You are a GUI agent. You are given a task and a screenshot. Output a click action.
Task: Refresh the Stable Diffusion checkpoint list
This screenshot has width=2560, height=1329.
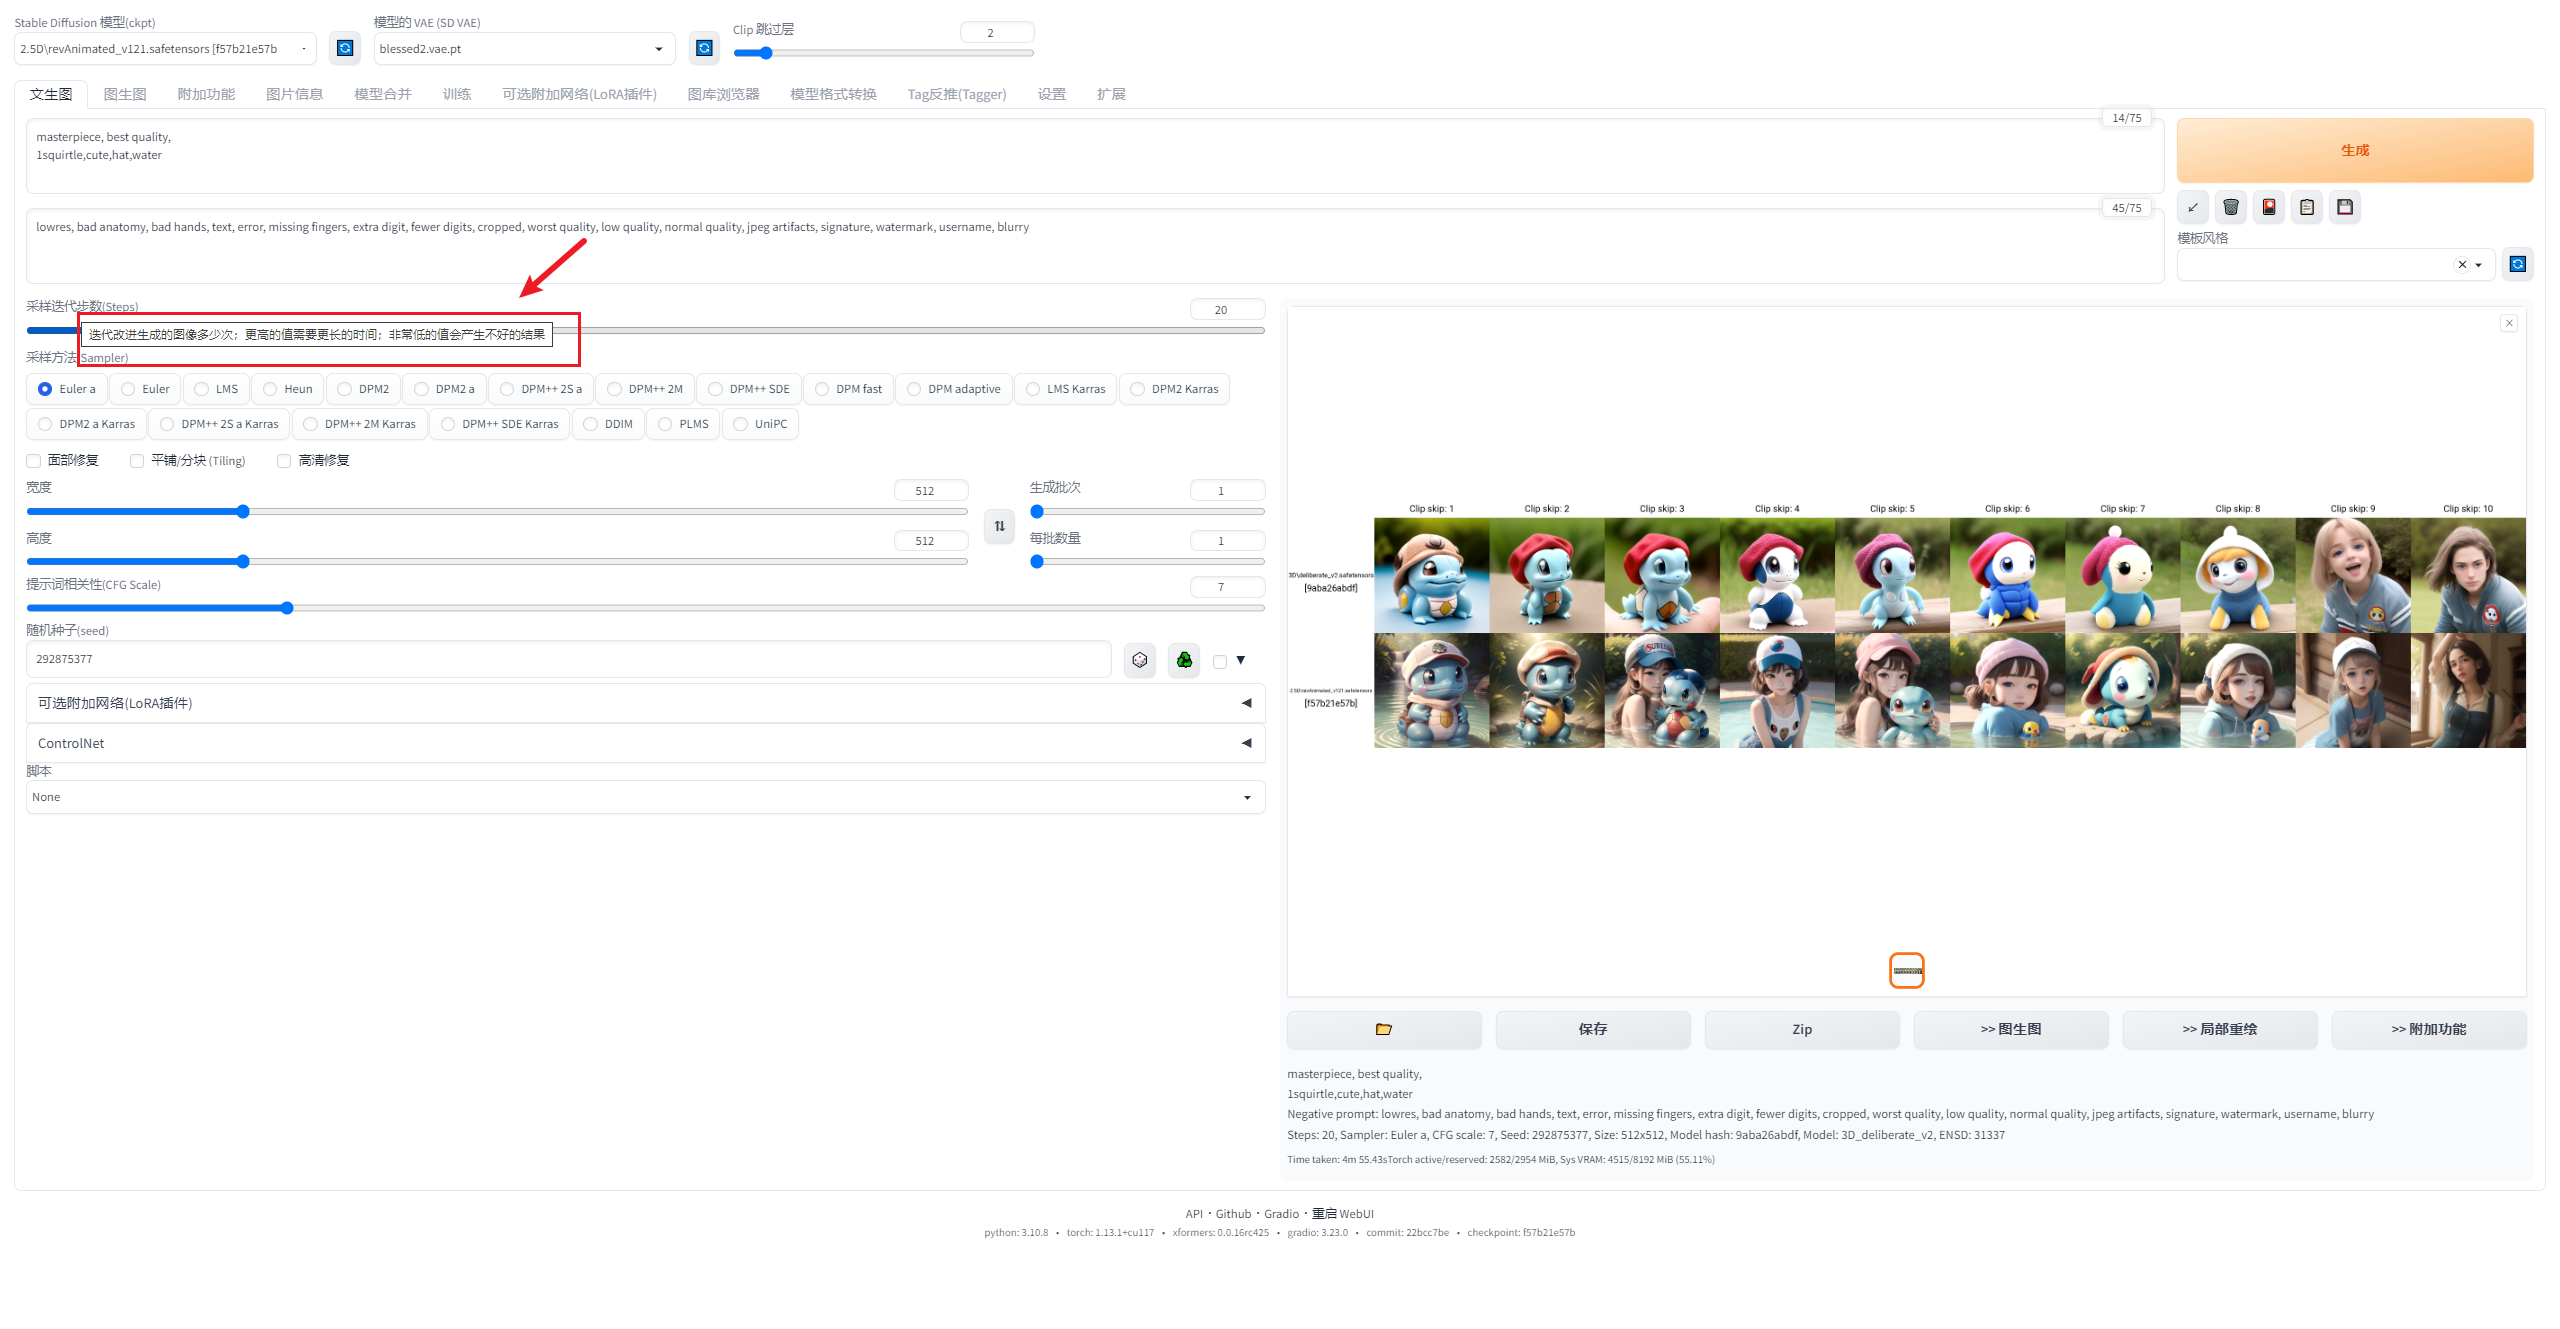pos(345,48)
